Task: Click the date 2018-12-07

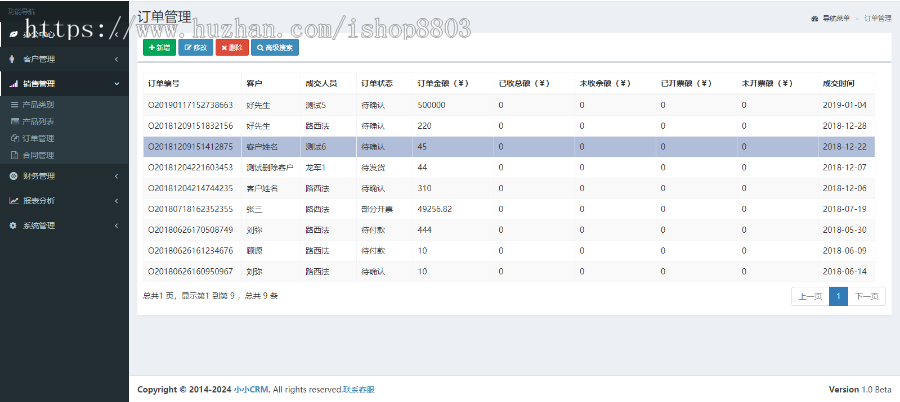Action: [x=844, y=167]
